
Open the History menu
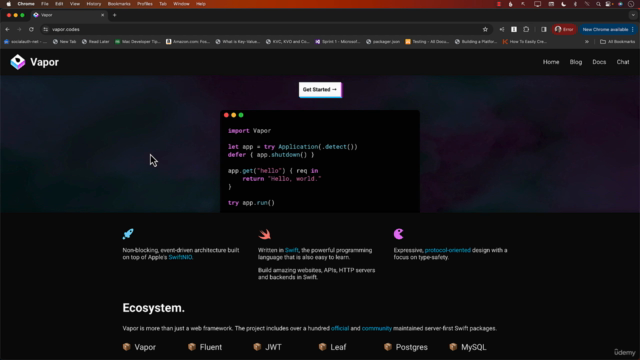93,4
